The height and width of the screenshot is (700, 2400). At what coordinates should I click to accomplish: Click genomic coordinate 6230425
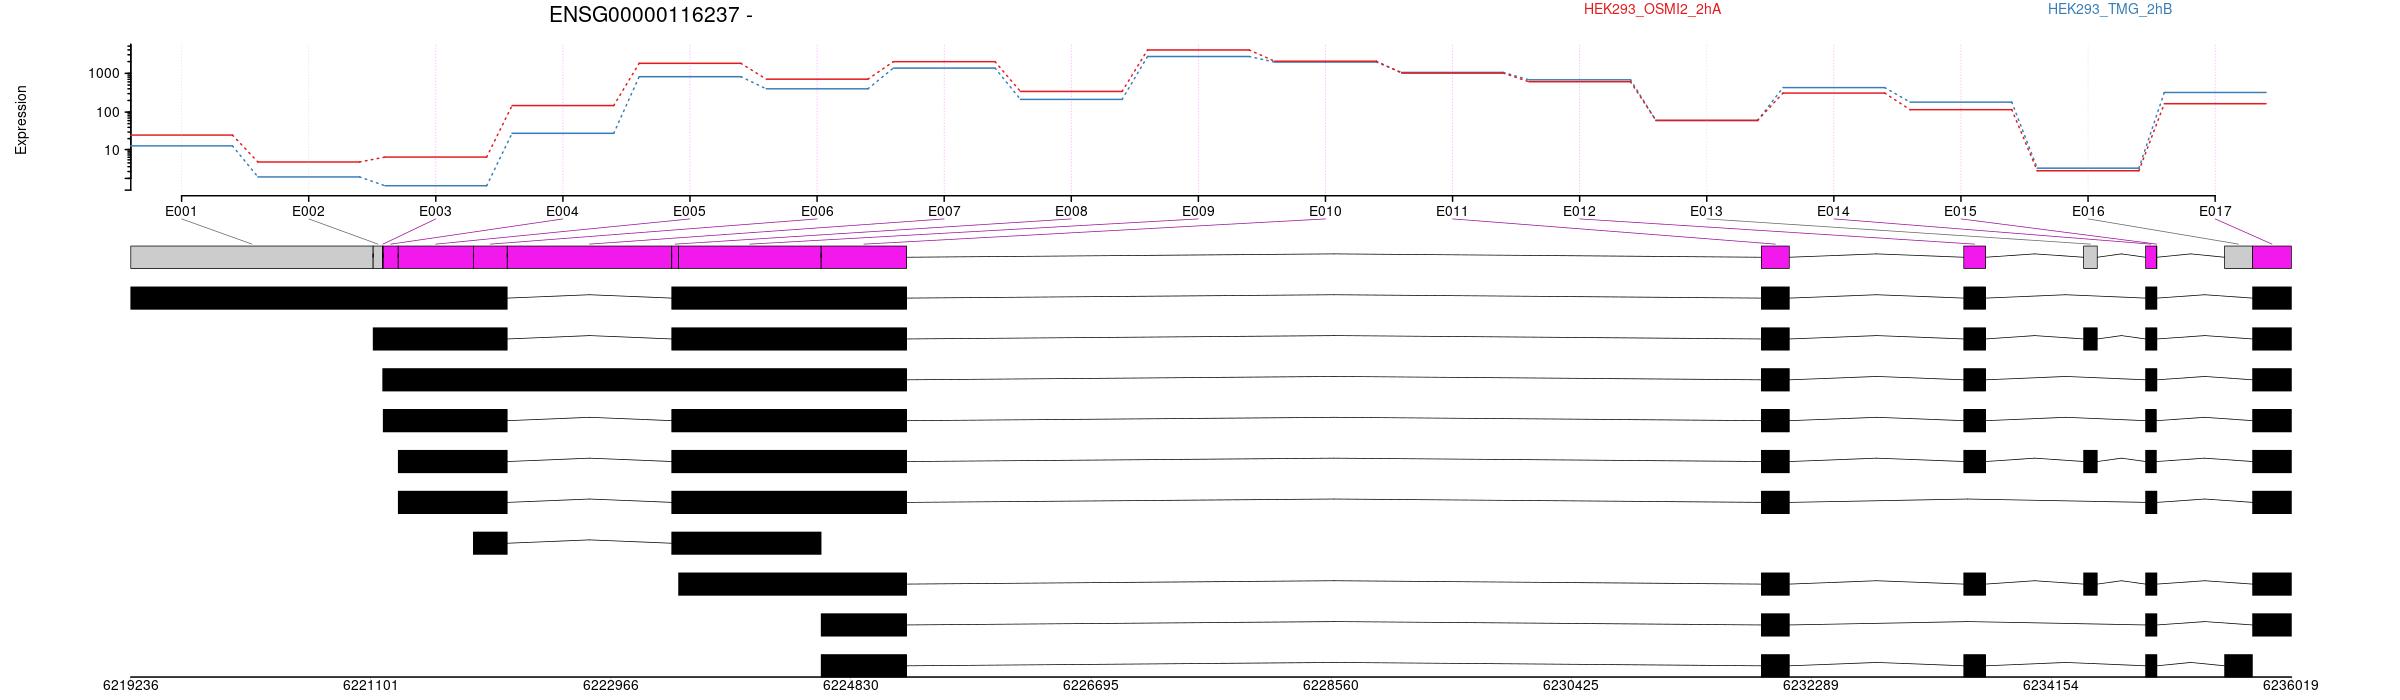[1570, 686]
